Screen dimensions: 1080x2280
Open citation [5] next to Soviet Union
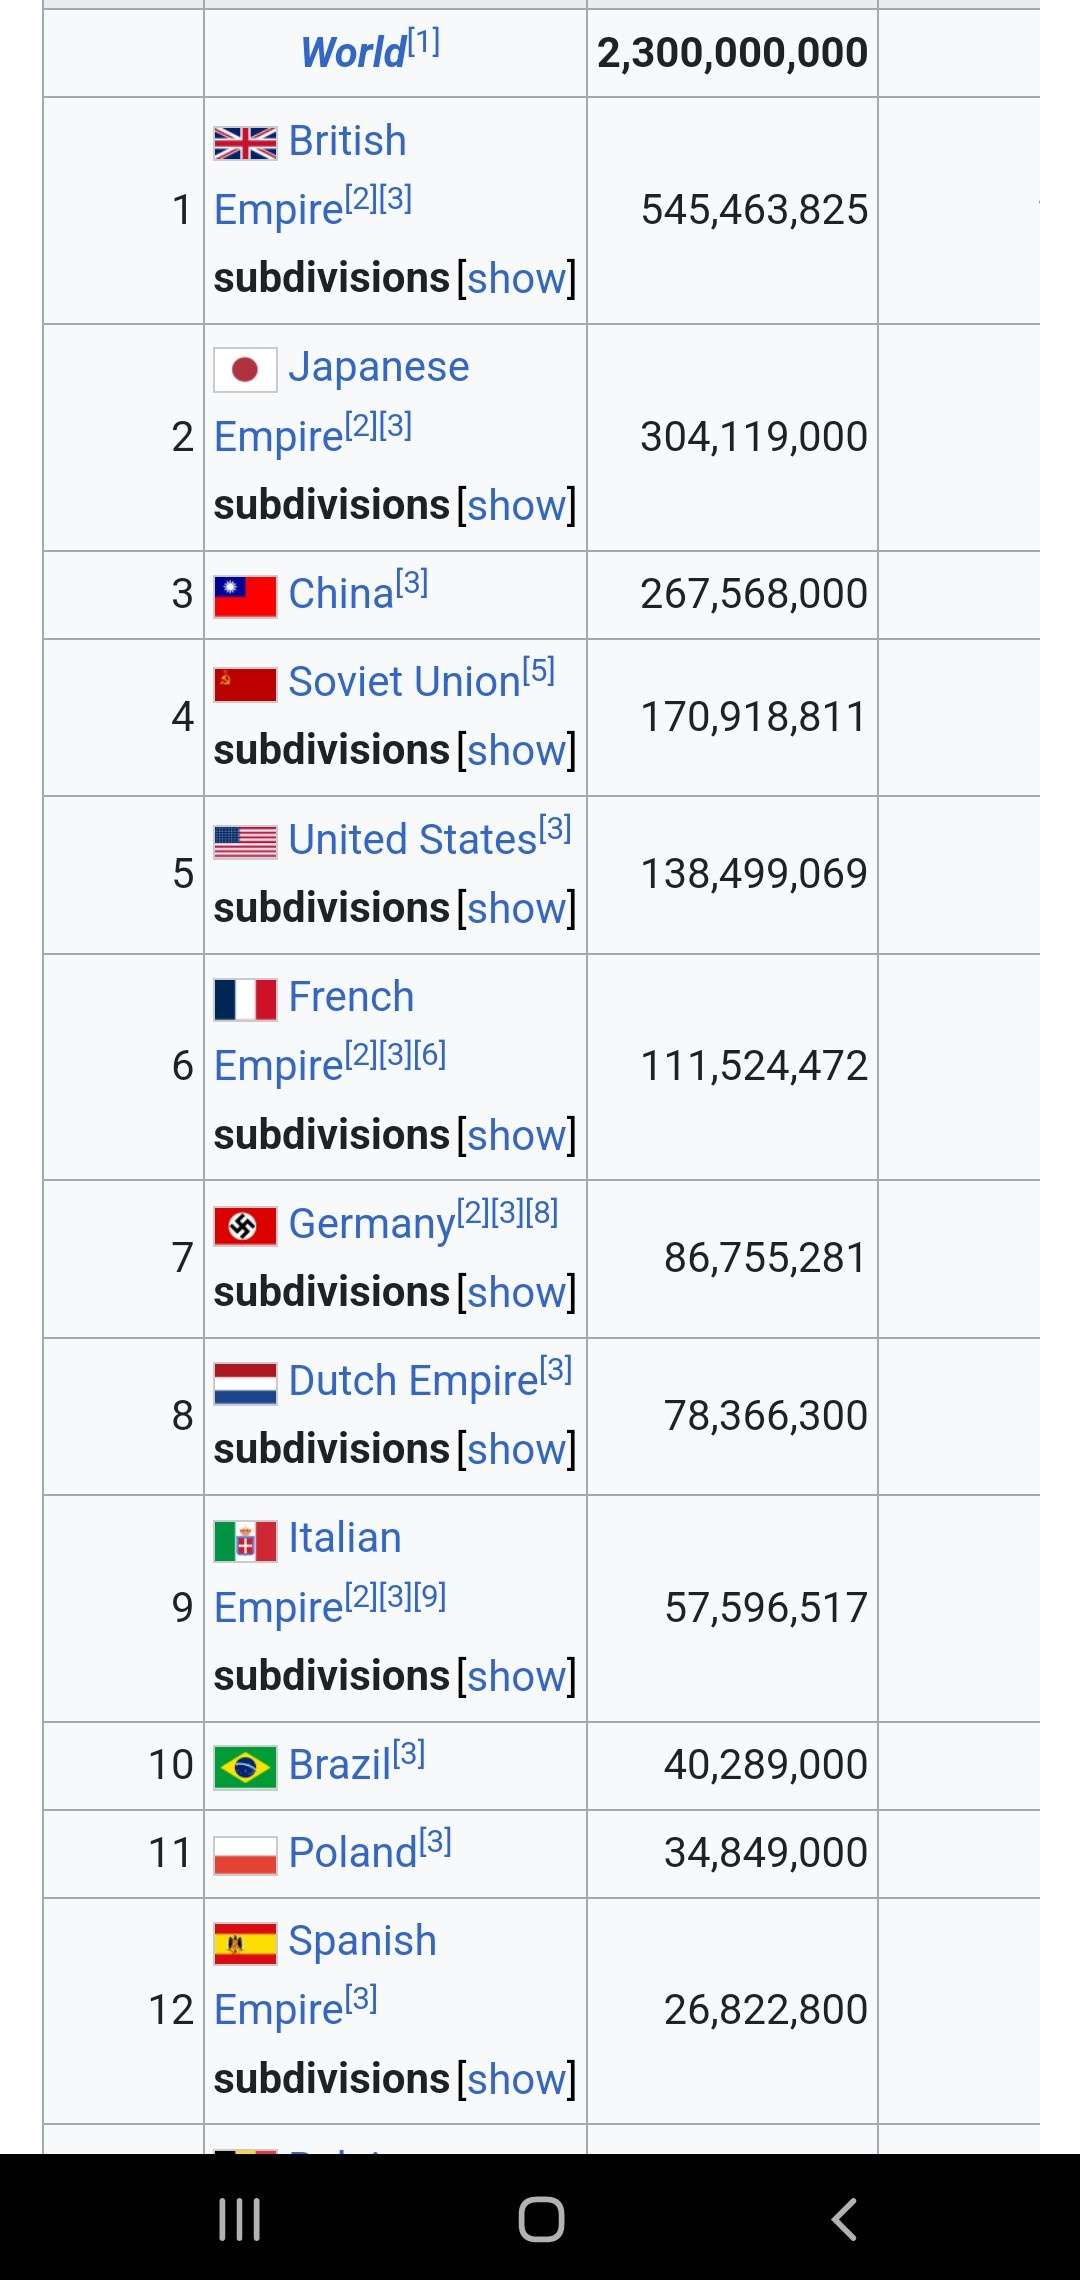(x=539, y=671)
